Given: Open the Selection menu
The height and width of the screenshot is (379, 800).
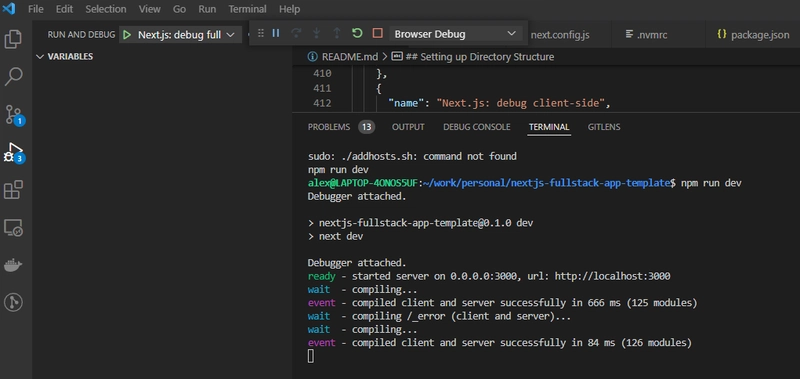Looking at the screenshot, I should (x=106, y=9).
